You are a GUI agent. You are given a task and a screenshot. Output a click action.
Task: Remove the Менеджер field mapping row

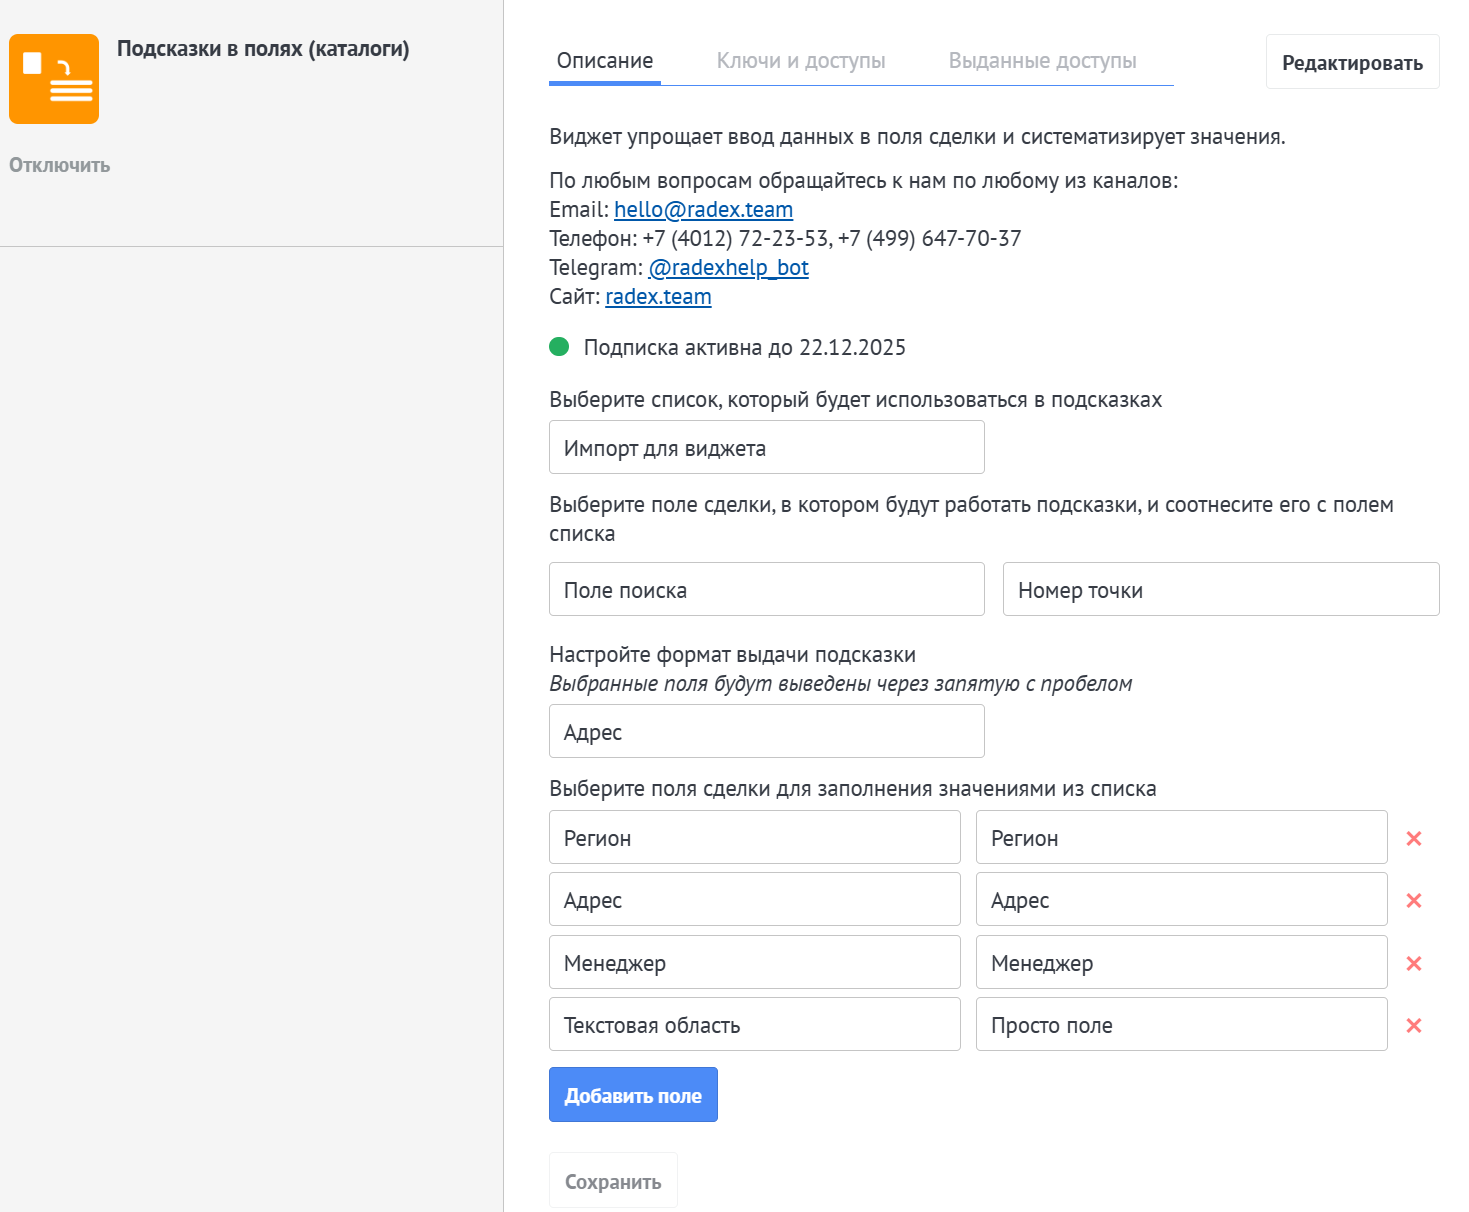tap(1413, 963)
